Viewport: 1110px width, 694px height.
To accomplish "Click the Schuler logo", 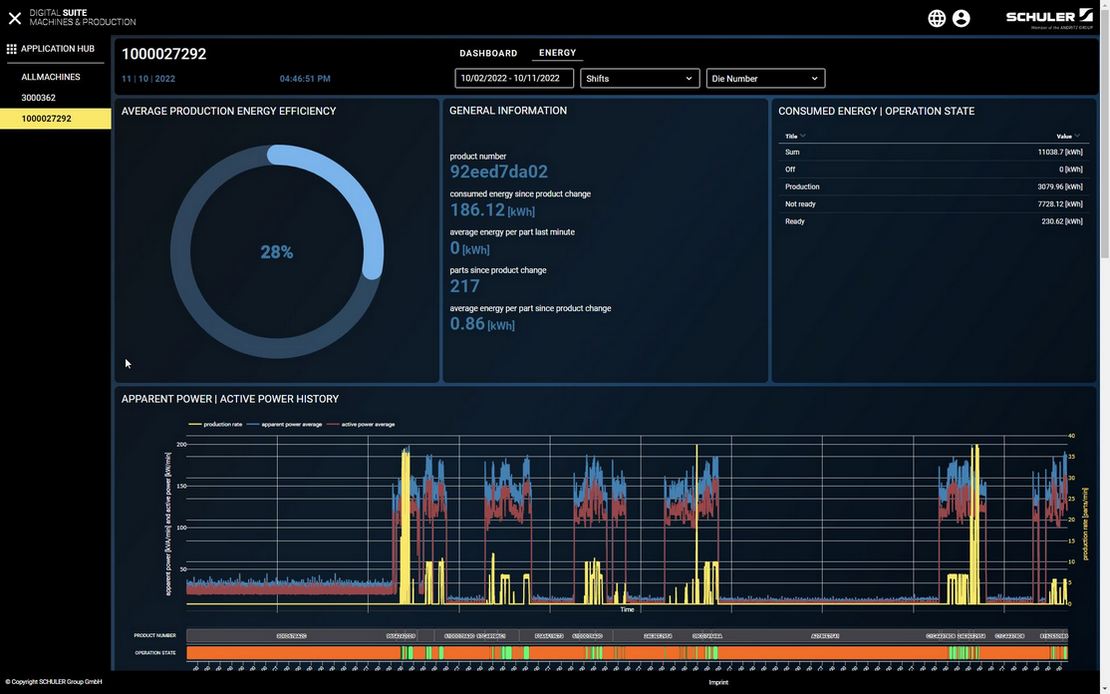I will pyautogui.click(x=1049, y=18).
